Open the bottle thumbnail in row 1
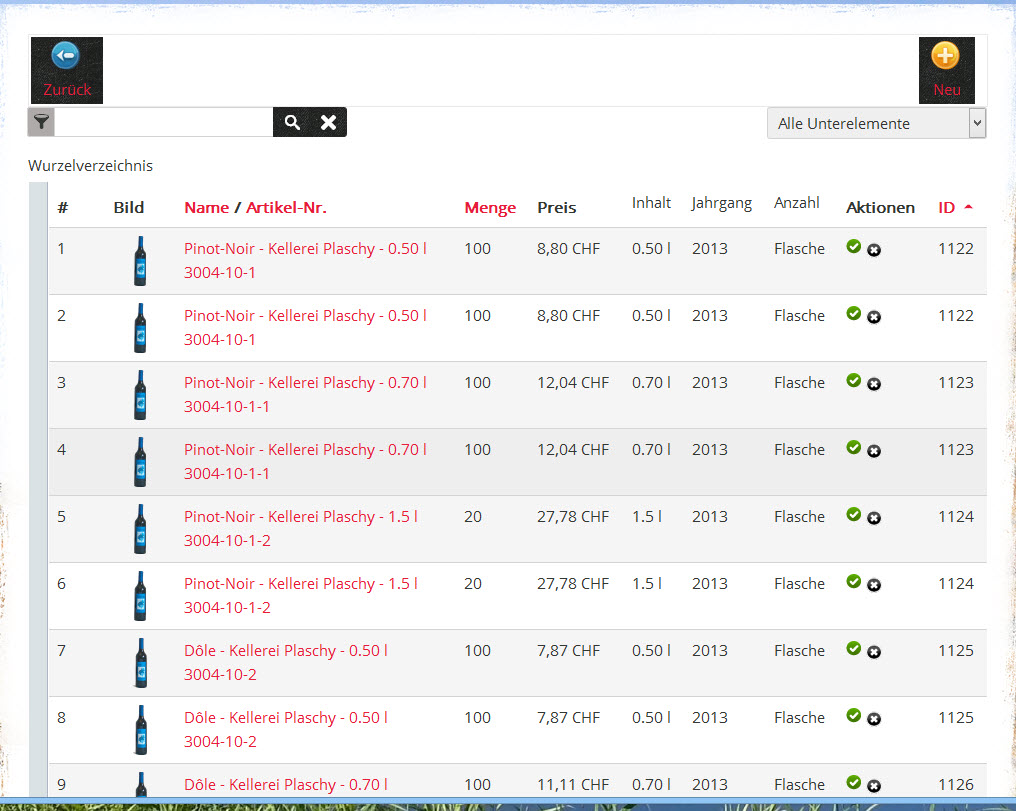 [x=140, y=261]
